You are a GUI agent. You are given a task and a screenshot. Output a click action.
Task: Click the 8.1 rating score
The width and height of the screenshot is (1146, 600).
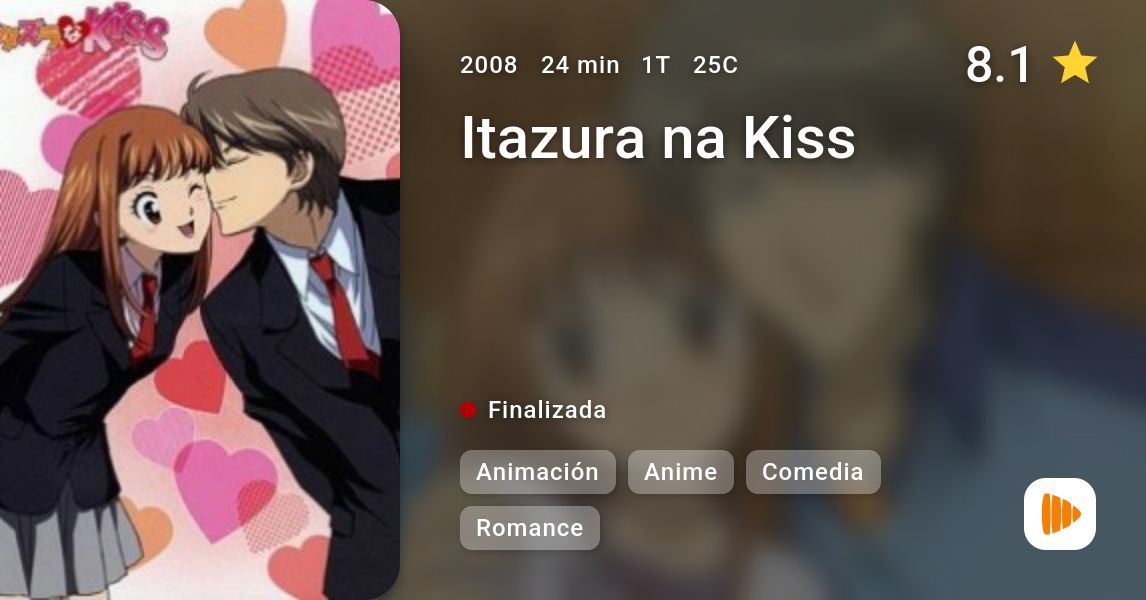click(x=998, y=64)
